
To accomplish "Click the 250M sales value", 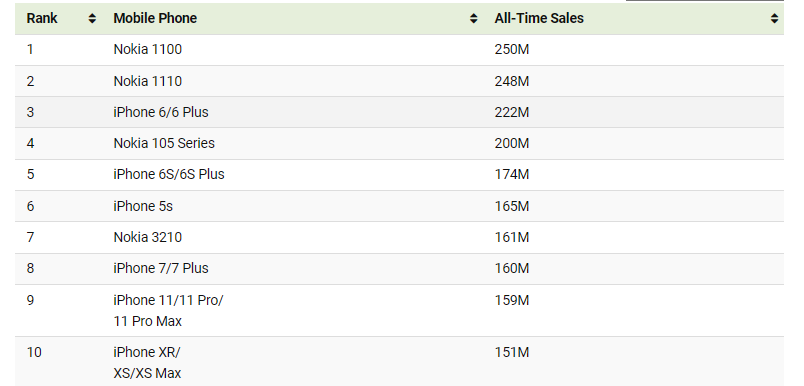I will pyautogui.click(x=512, y=49).
